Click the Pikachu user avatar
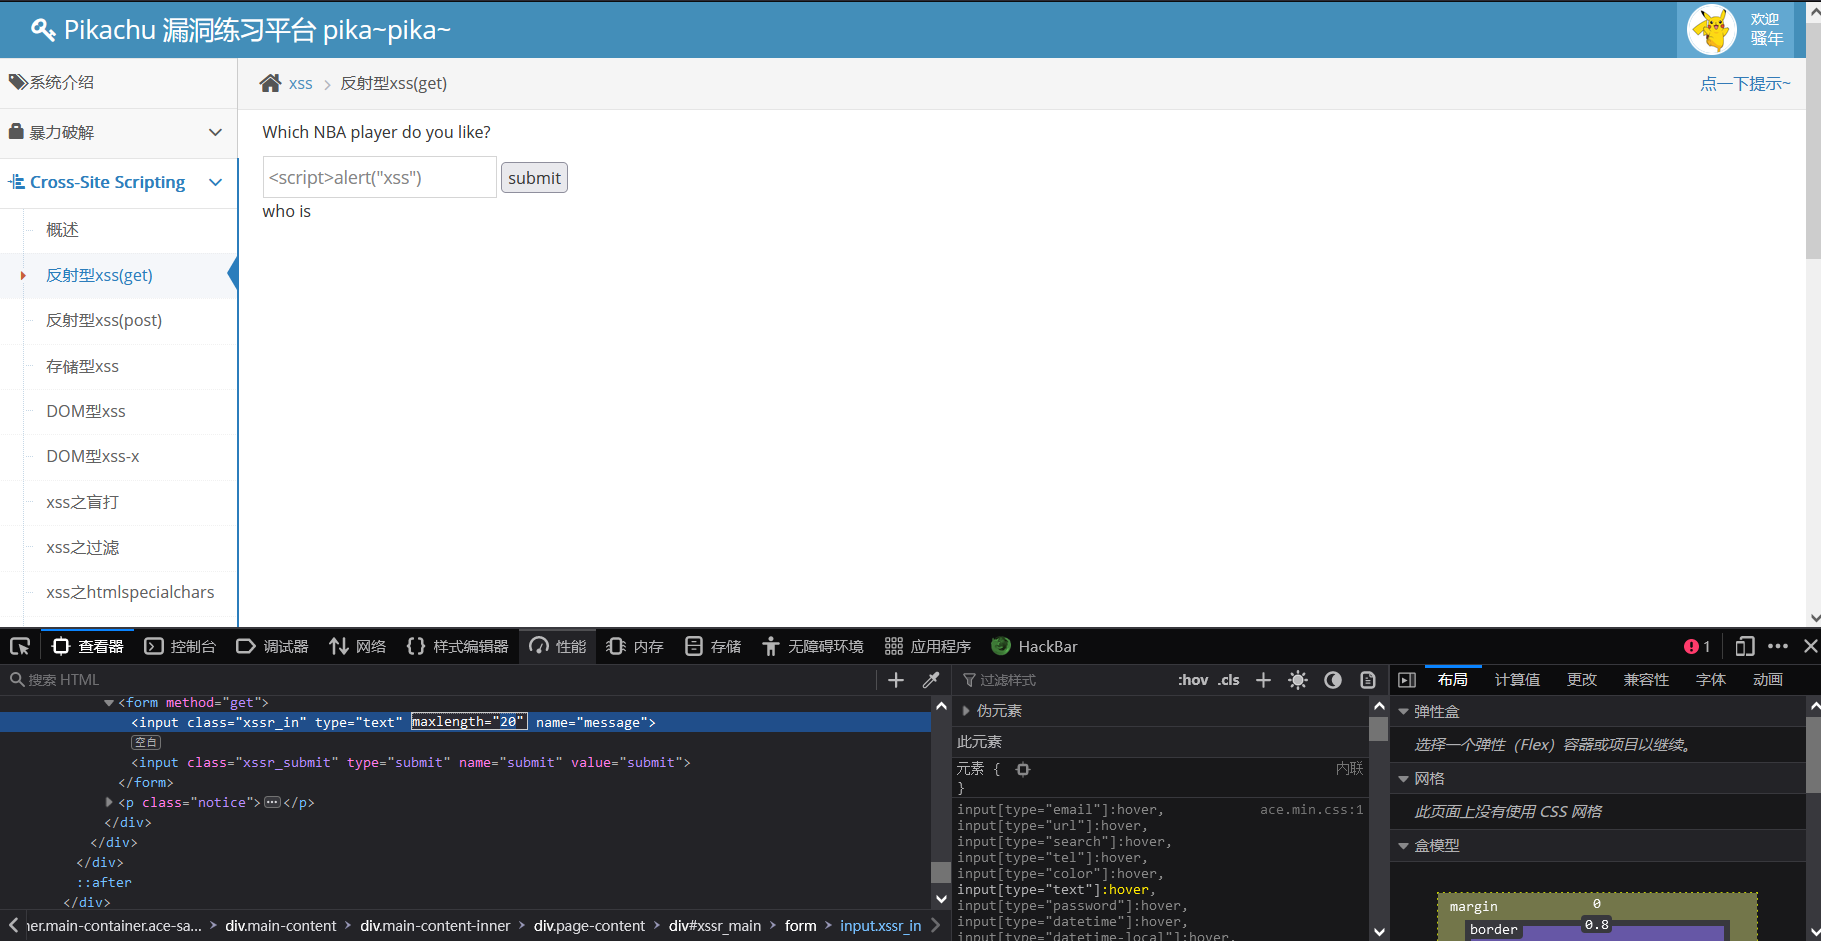The height and width of the screenshot is (941, 1821). coord(1712,29)
